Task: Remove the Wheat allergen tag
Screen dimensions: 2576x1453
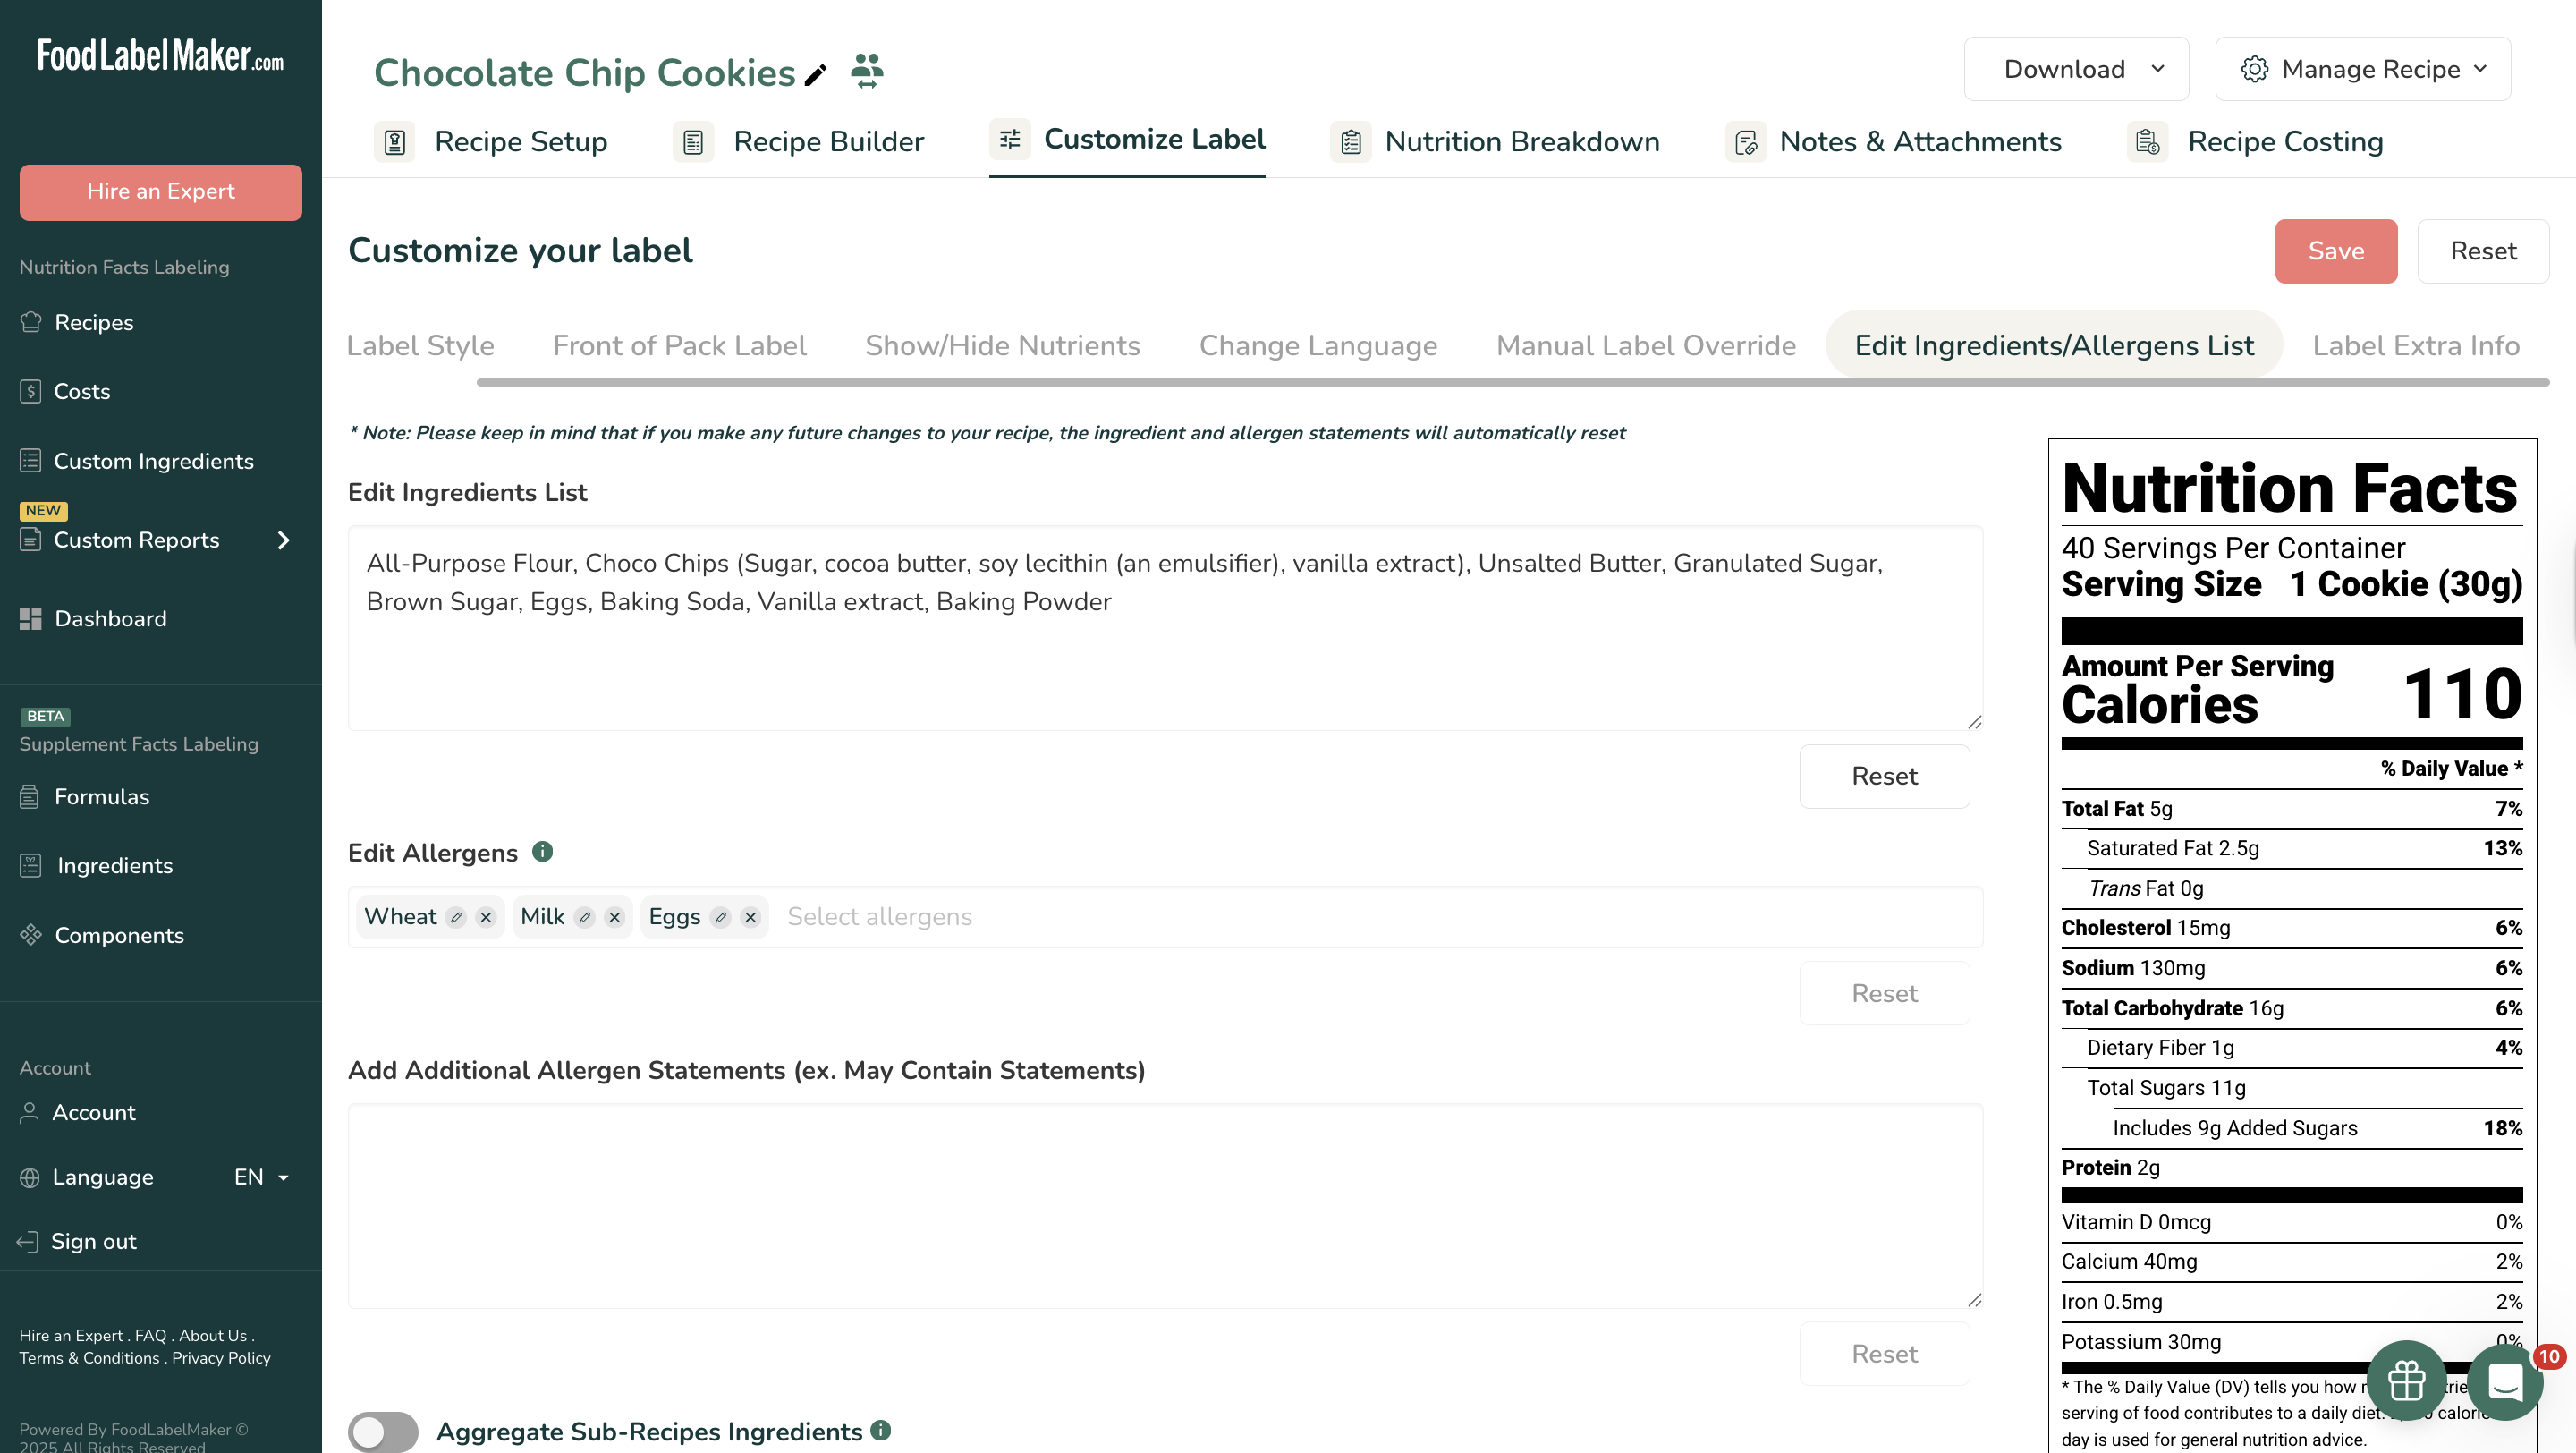Action: (486, 917)
